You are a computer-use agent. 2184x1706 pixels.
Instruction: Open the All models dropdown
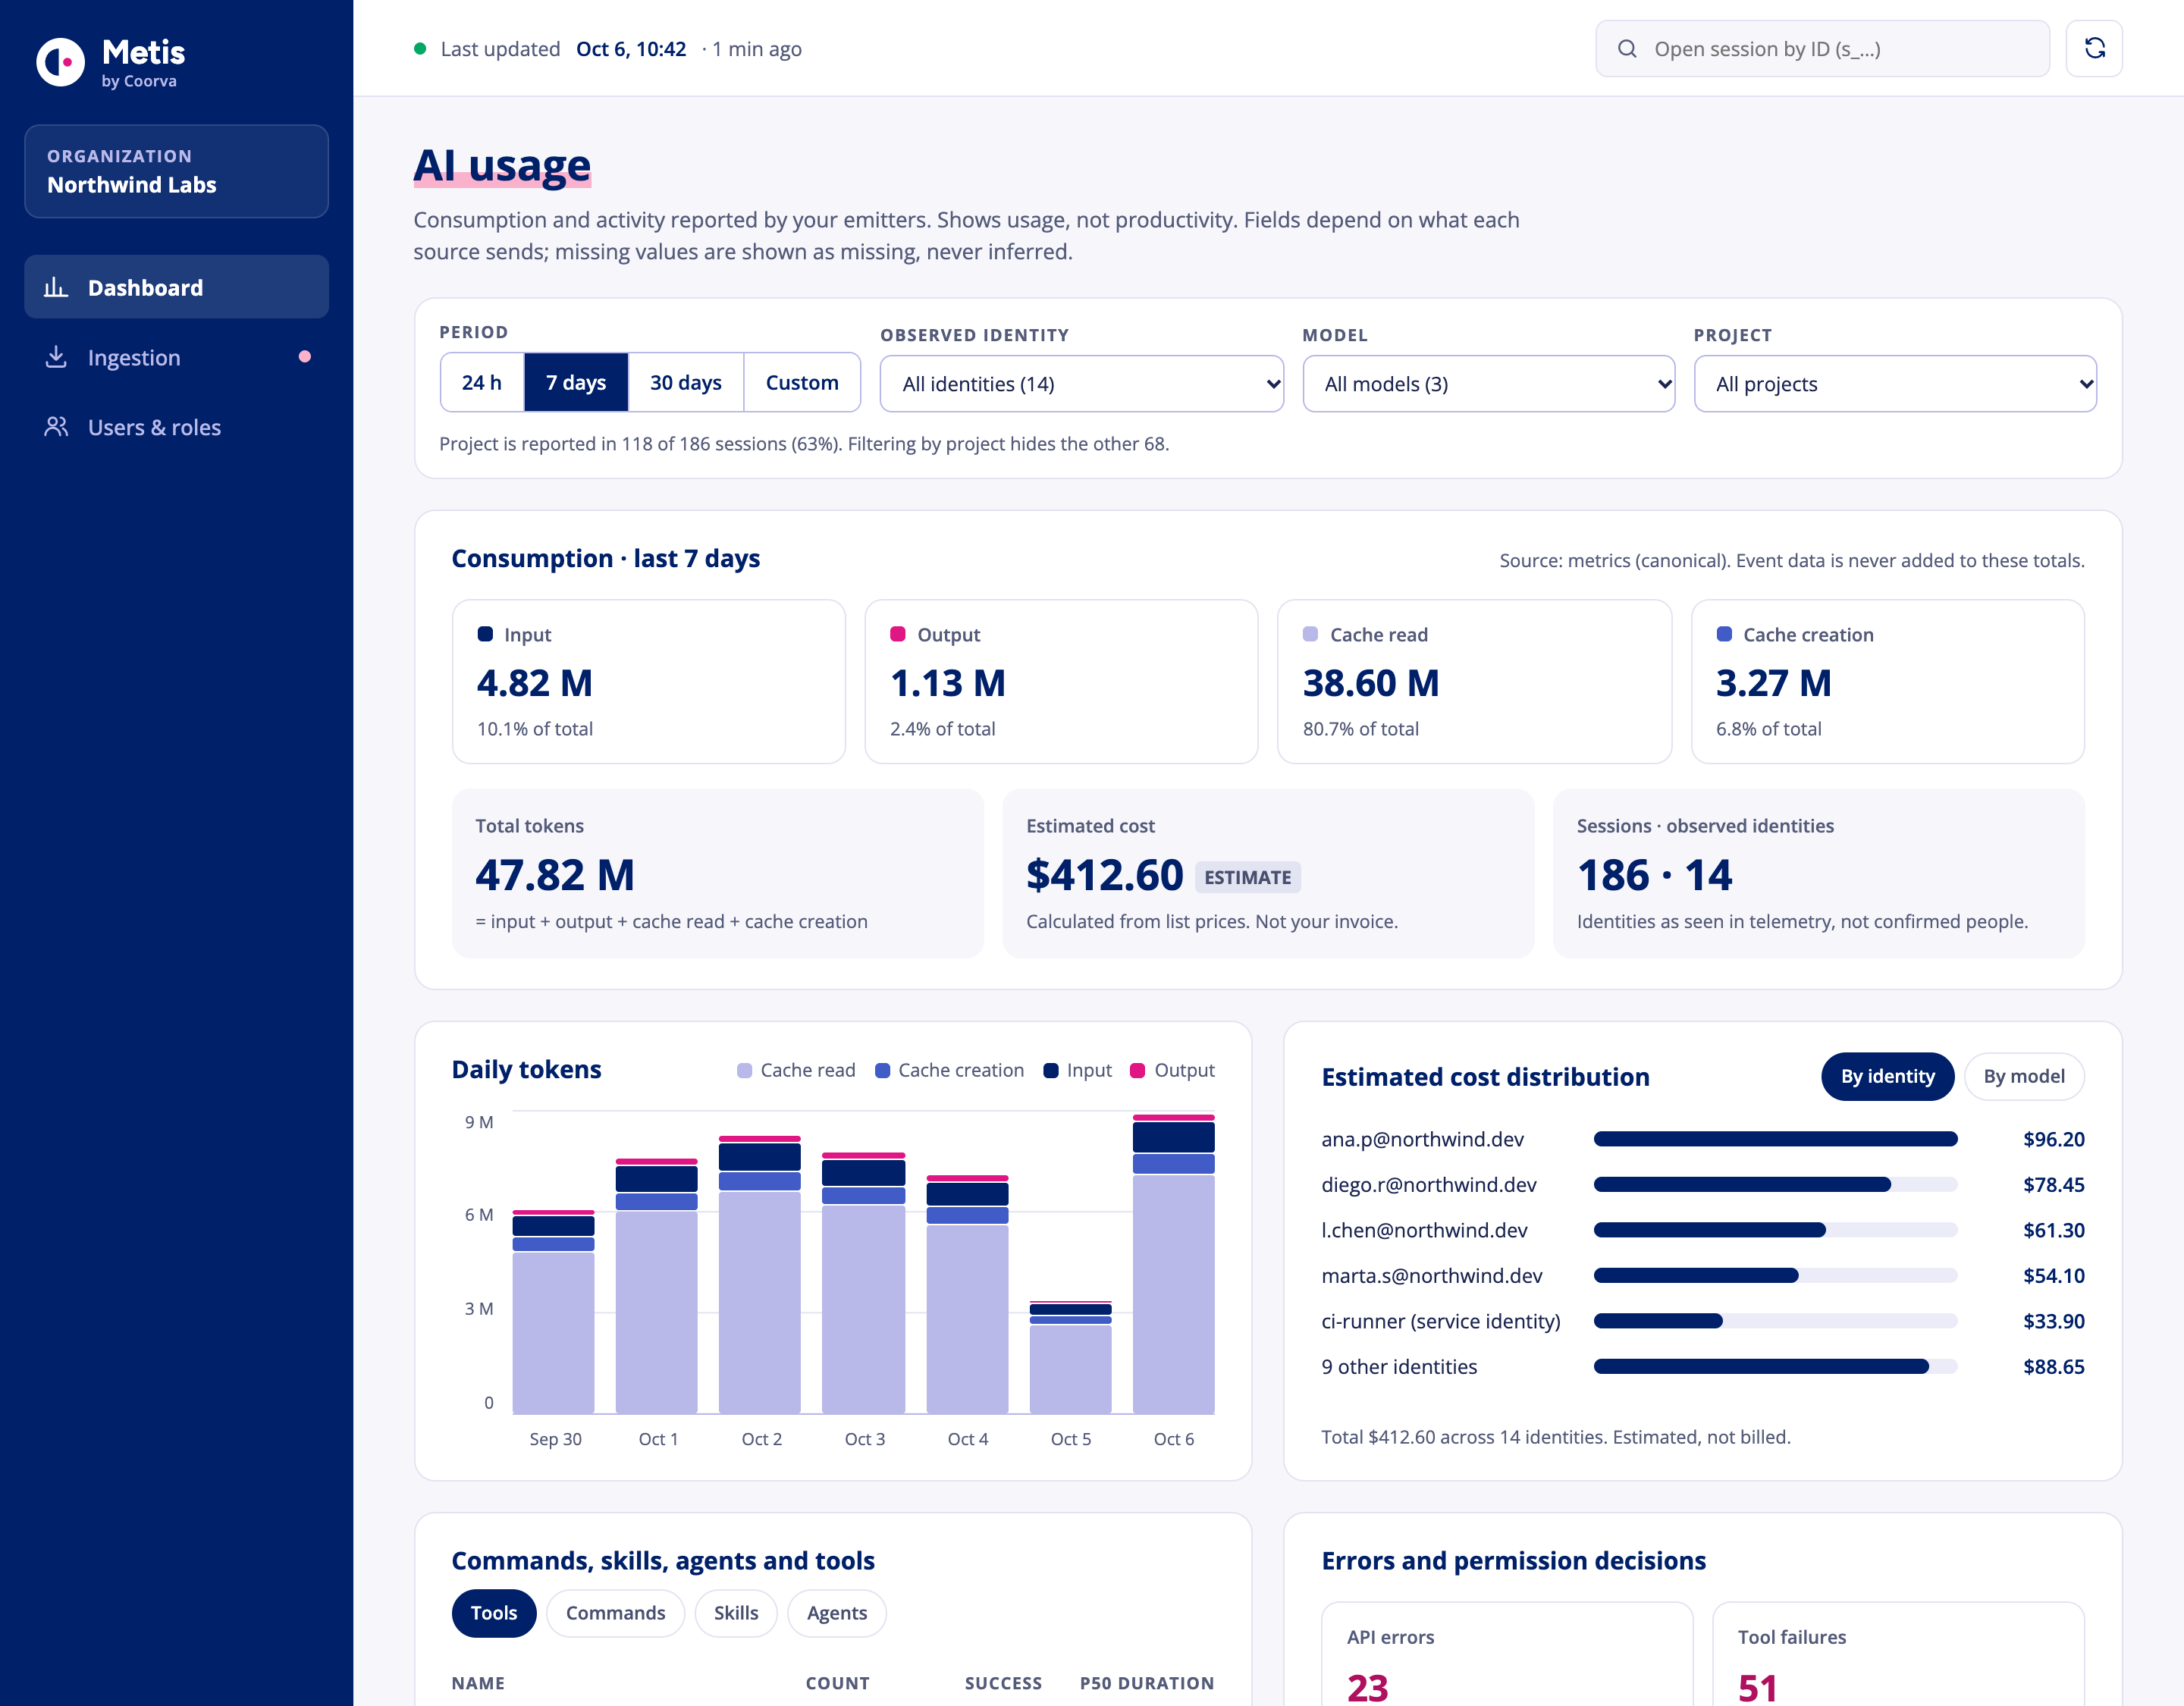pyautogui.click(x=1488, y=384)
